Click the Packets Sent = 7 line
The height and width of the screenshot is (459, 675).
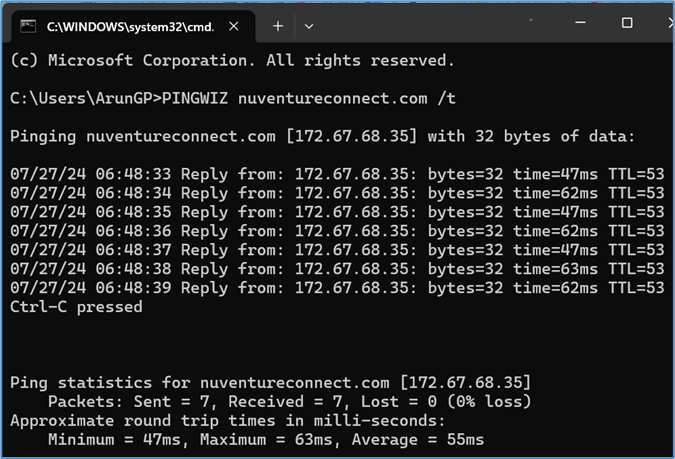coord(289,401)
